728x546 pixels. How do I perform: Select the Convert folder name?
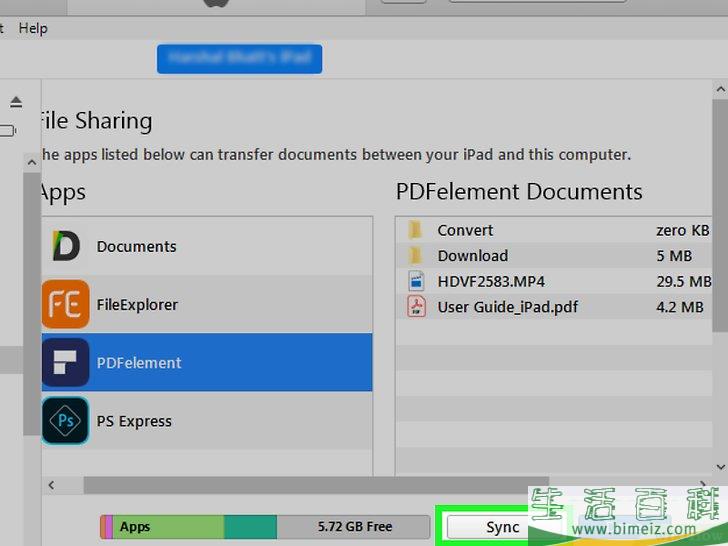coord(465,230)
